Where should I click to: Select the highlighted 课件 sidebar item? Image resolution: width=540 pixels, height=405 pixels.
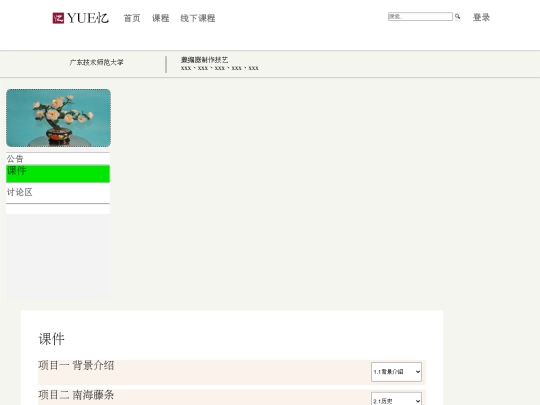coord(58,174)
